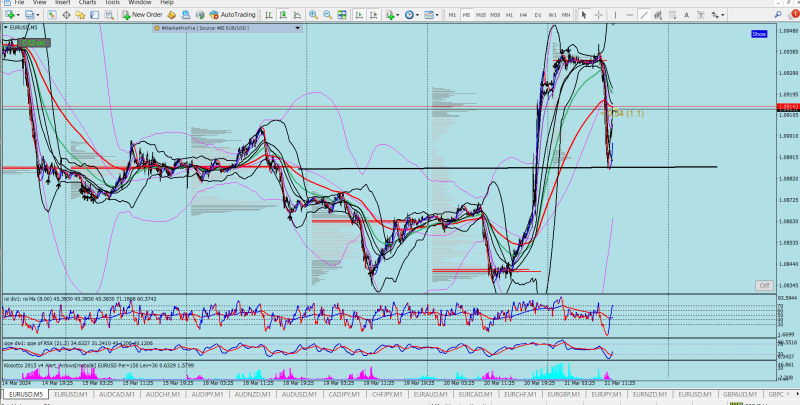Image resolution: width=800 pixels, height=405 pixels.
Task: Select the M5 timeframe button
Action: click(466, 15)
